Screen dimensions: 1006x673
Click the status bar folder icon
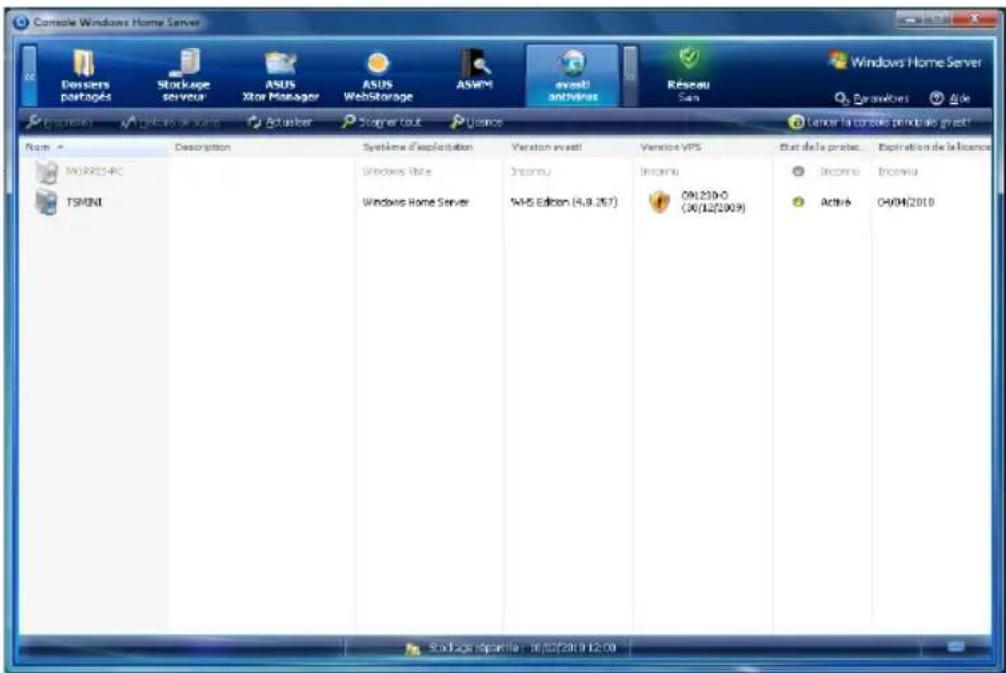click(413, 649)
